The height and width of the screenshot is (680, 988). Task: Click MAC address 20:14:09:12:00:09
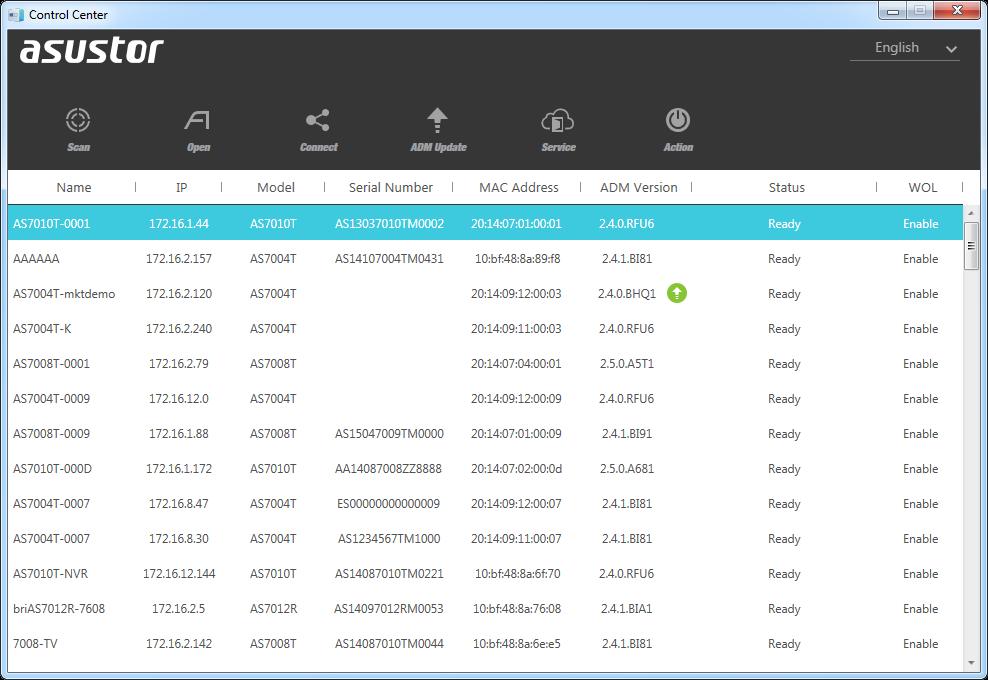tap(516, 398)
